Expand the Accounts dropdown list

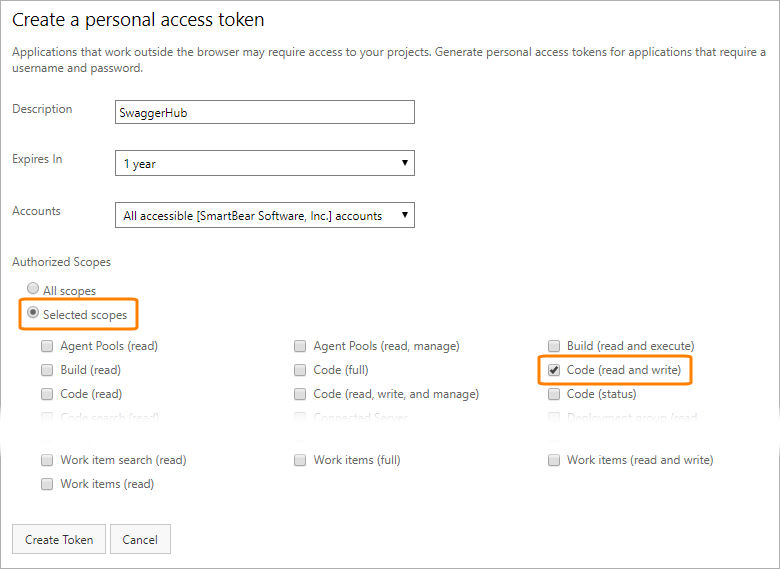click(265, 215)
